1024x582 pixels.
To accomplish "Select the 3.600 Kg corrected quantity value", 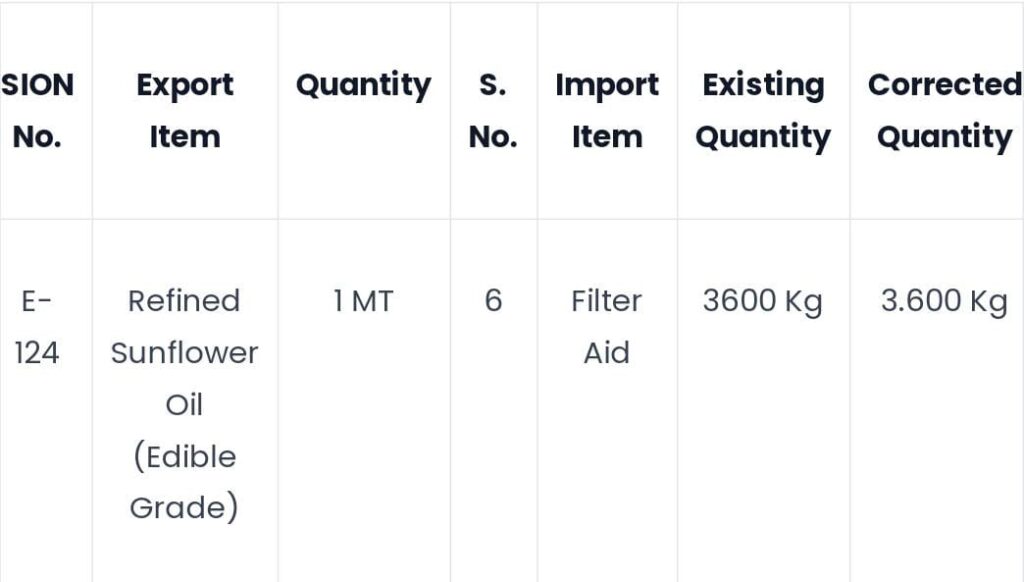I will coord(944,302).
